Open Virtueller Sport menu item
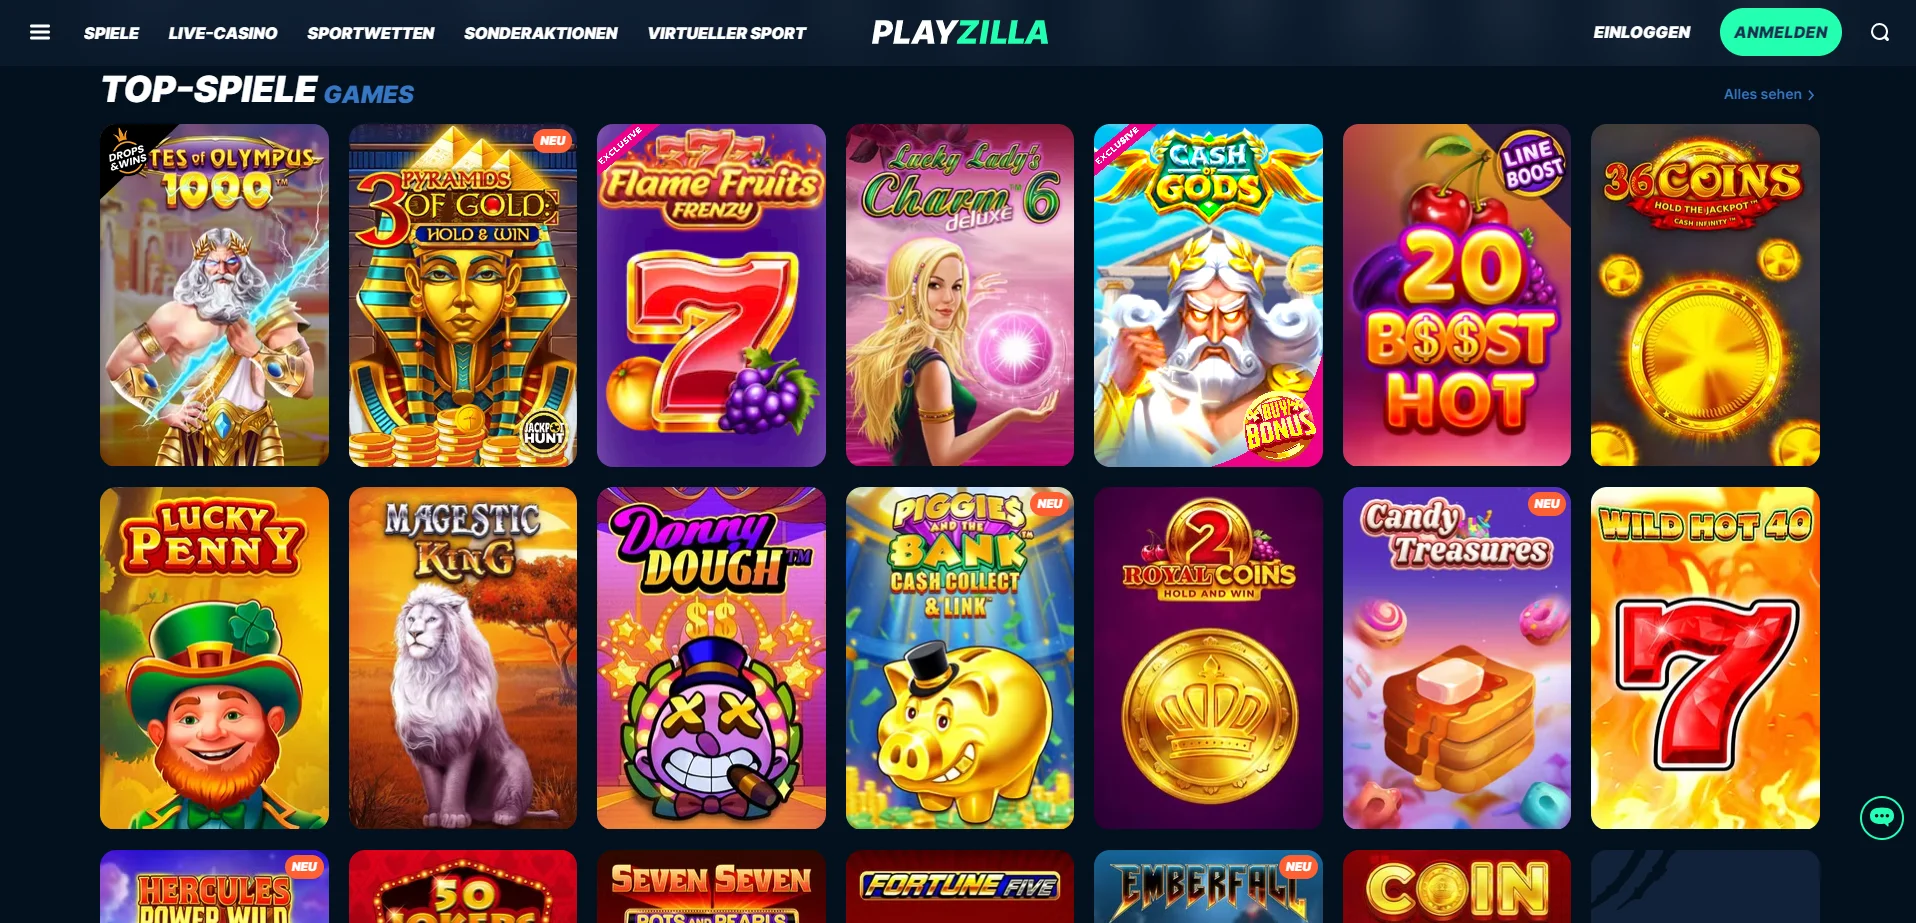Screen dimensions: 1916x923 pyautogui.click(x=727, y=33)
